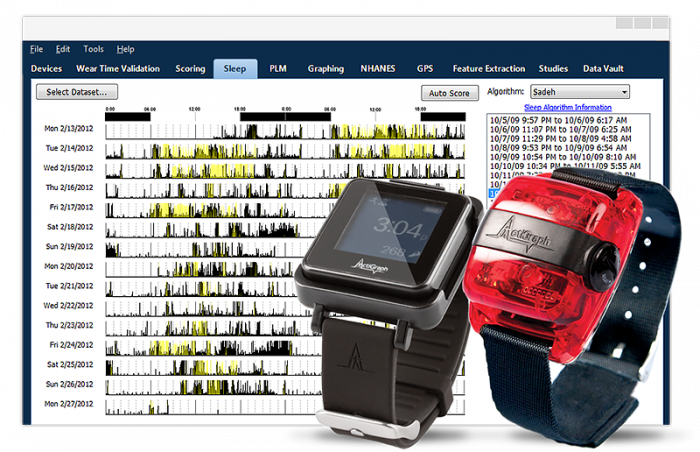Select sleep period 10/6/09 11:07 PM entry
This screenshot has width=700, height=452.
(560, 129)
